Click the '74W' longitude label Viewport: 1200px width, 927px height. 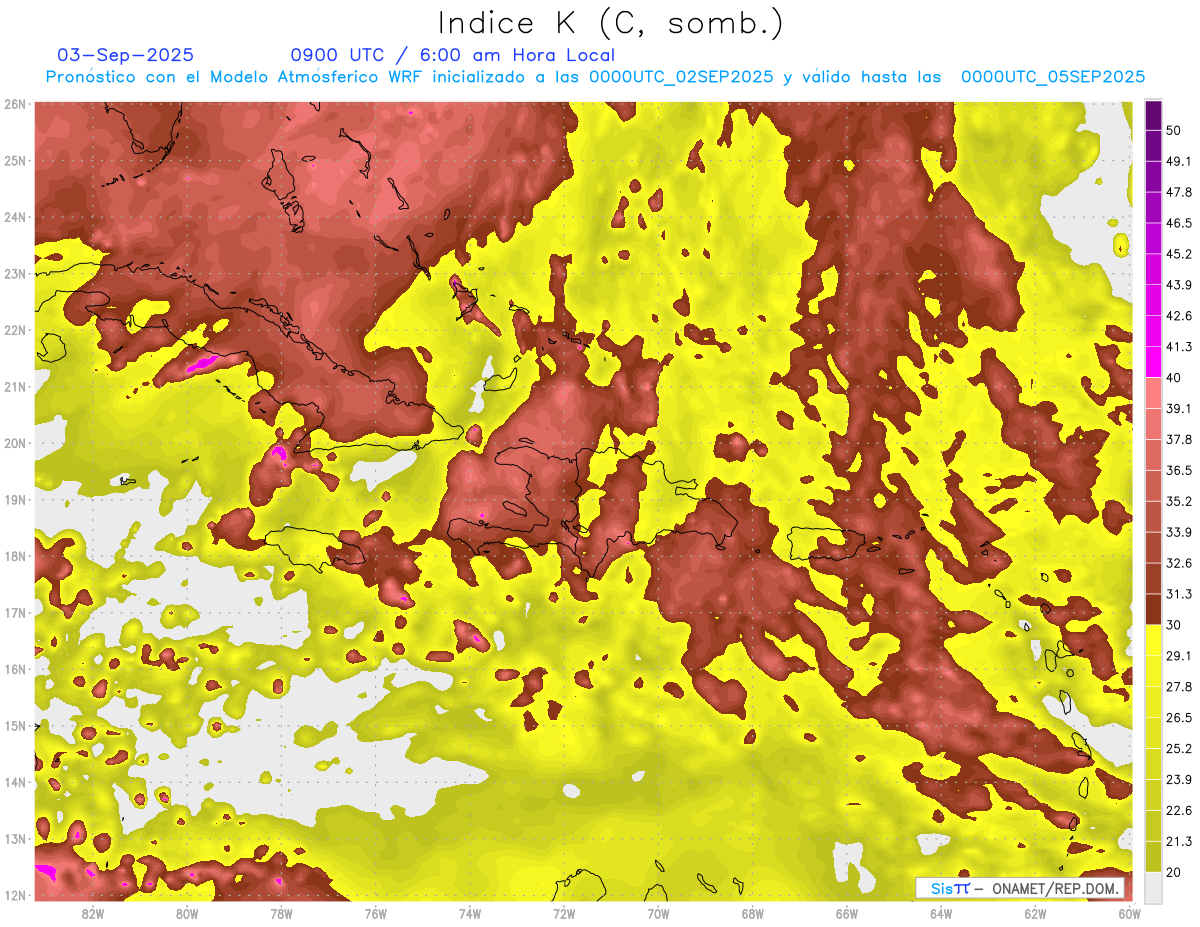coord(469,913)
